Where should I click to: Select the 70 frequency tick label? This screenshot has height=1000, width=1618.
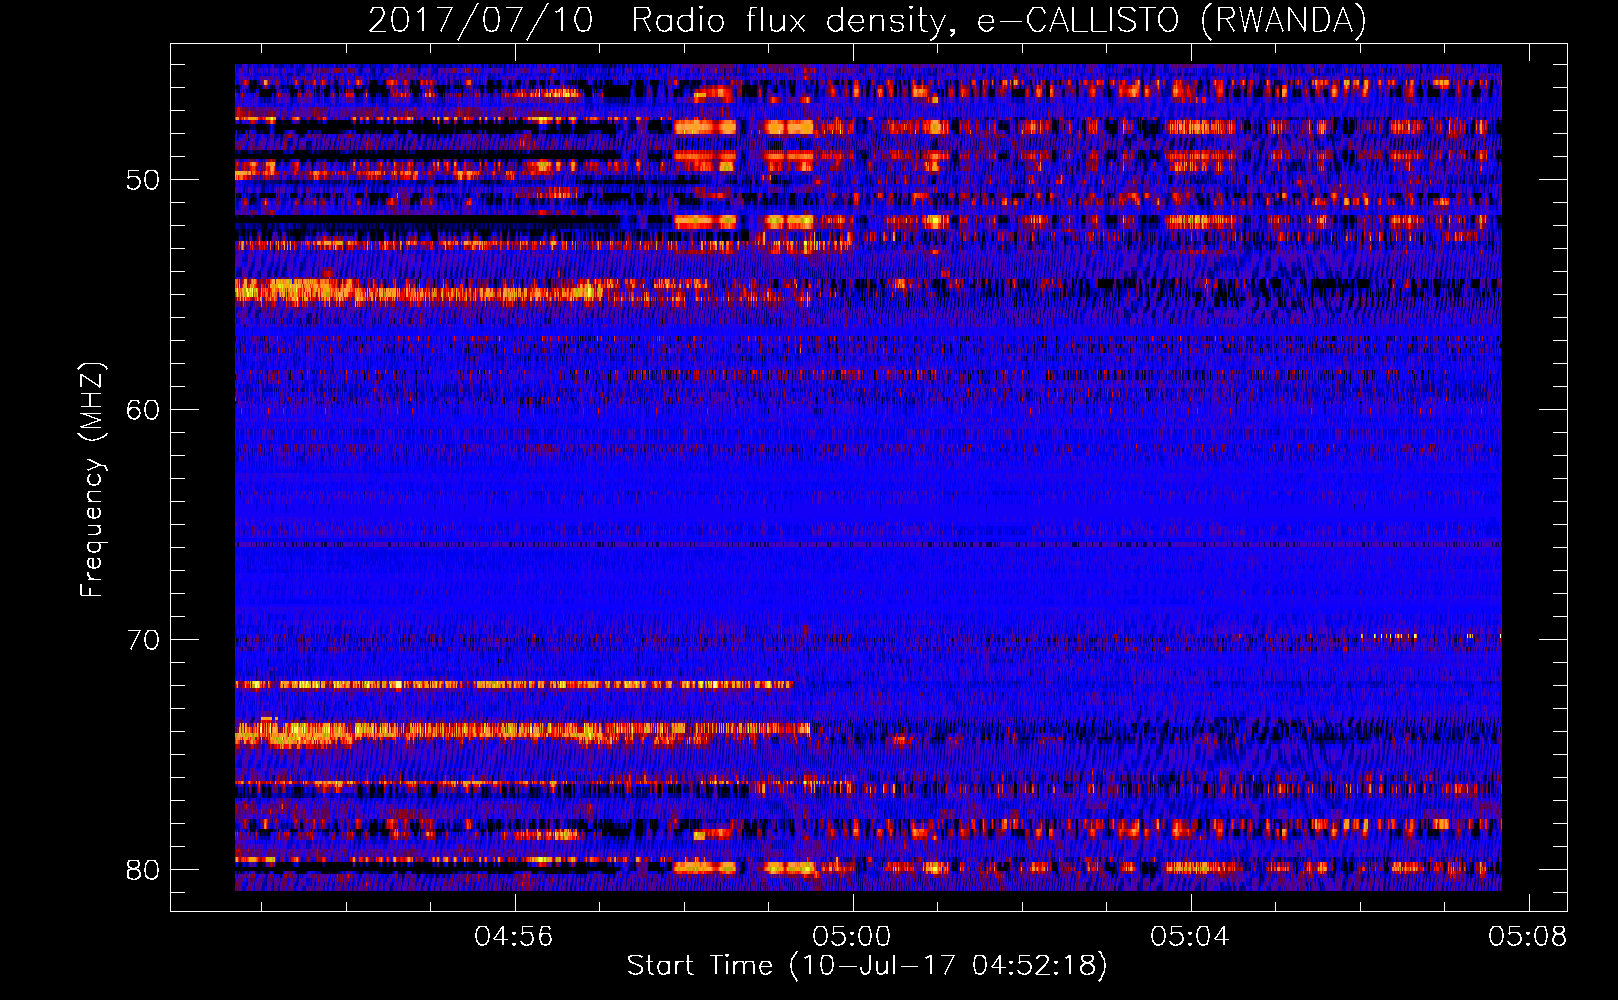point(143,640)
